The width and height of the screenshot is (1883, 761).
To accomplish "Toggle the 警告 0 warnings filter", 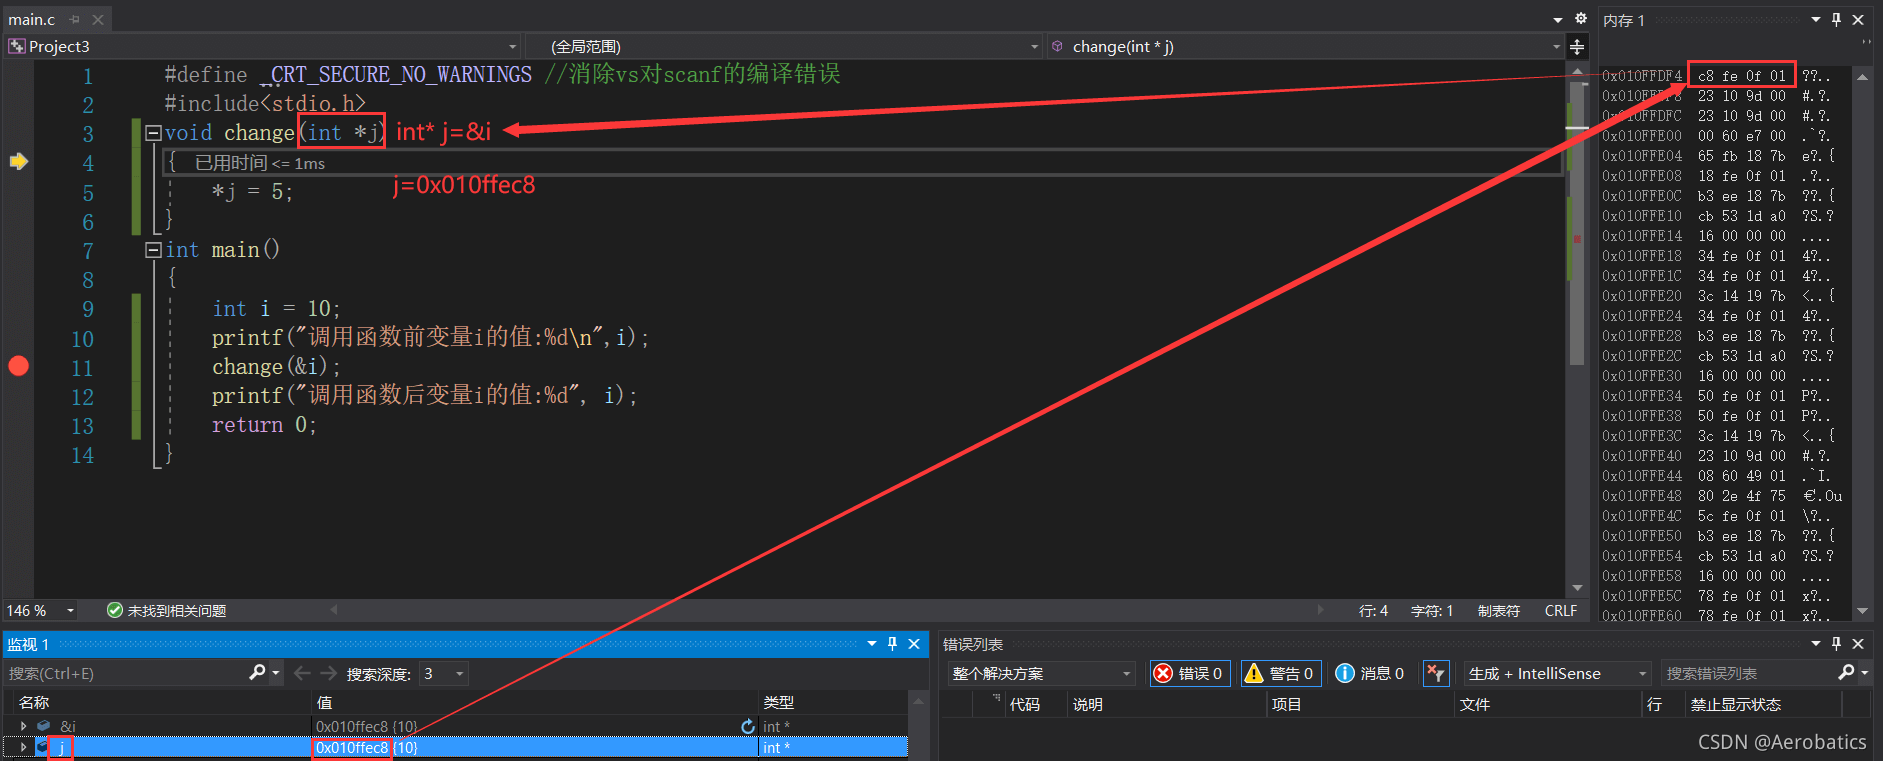I will point(1281,673).
